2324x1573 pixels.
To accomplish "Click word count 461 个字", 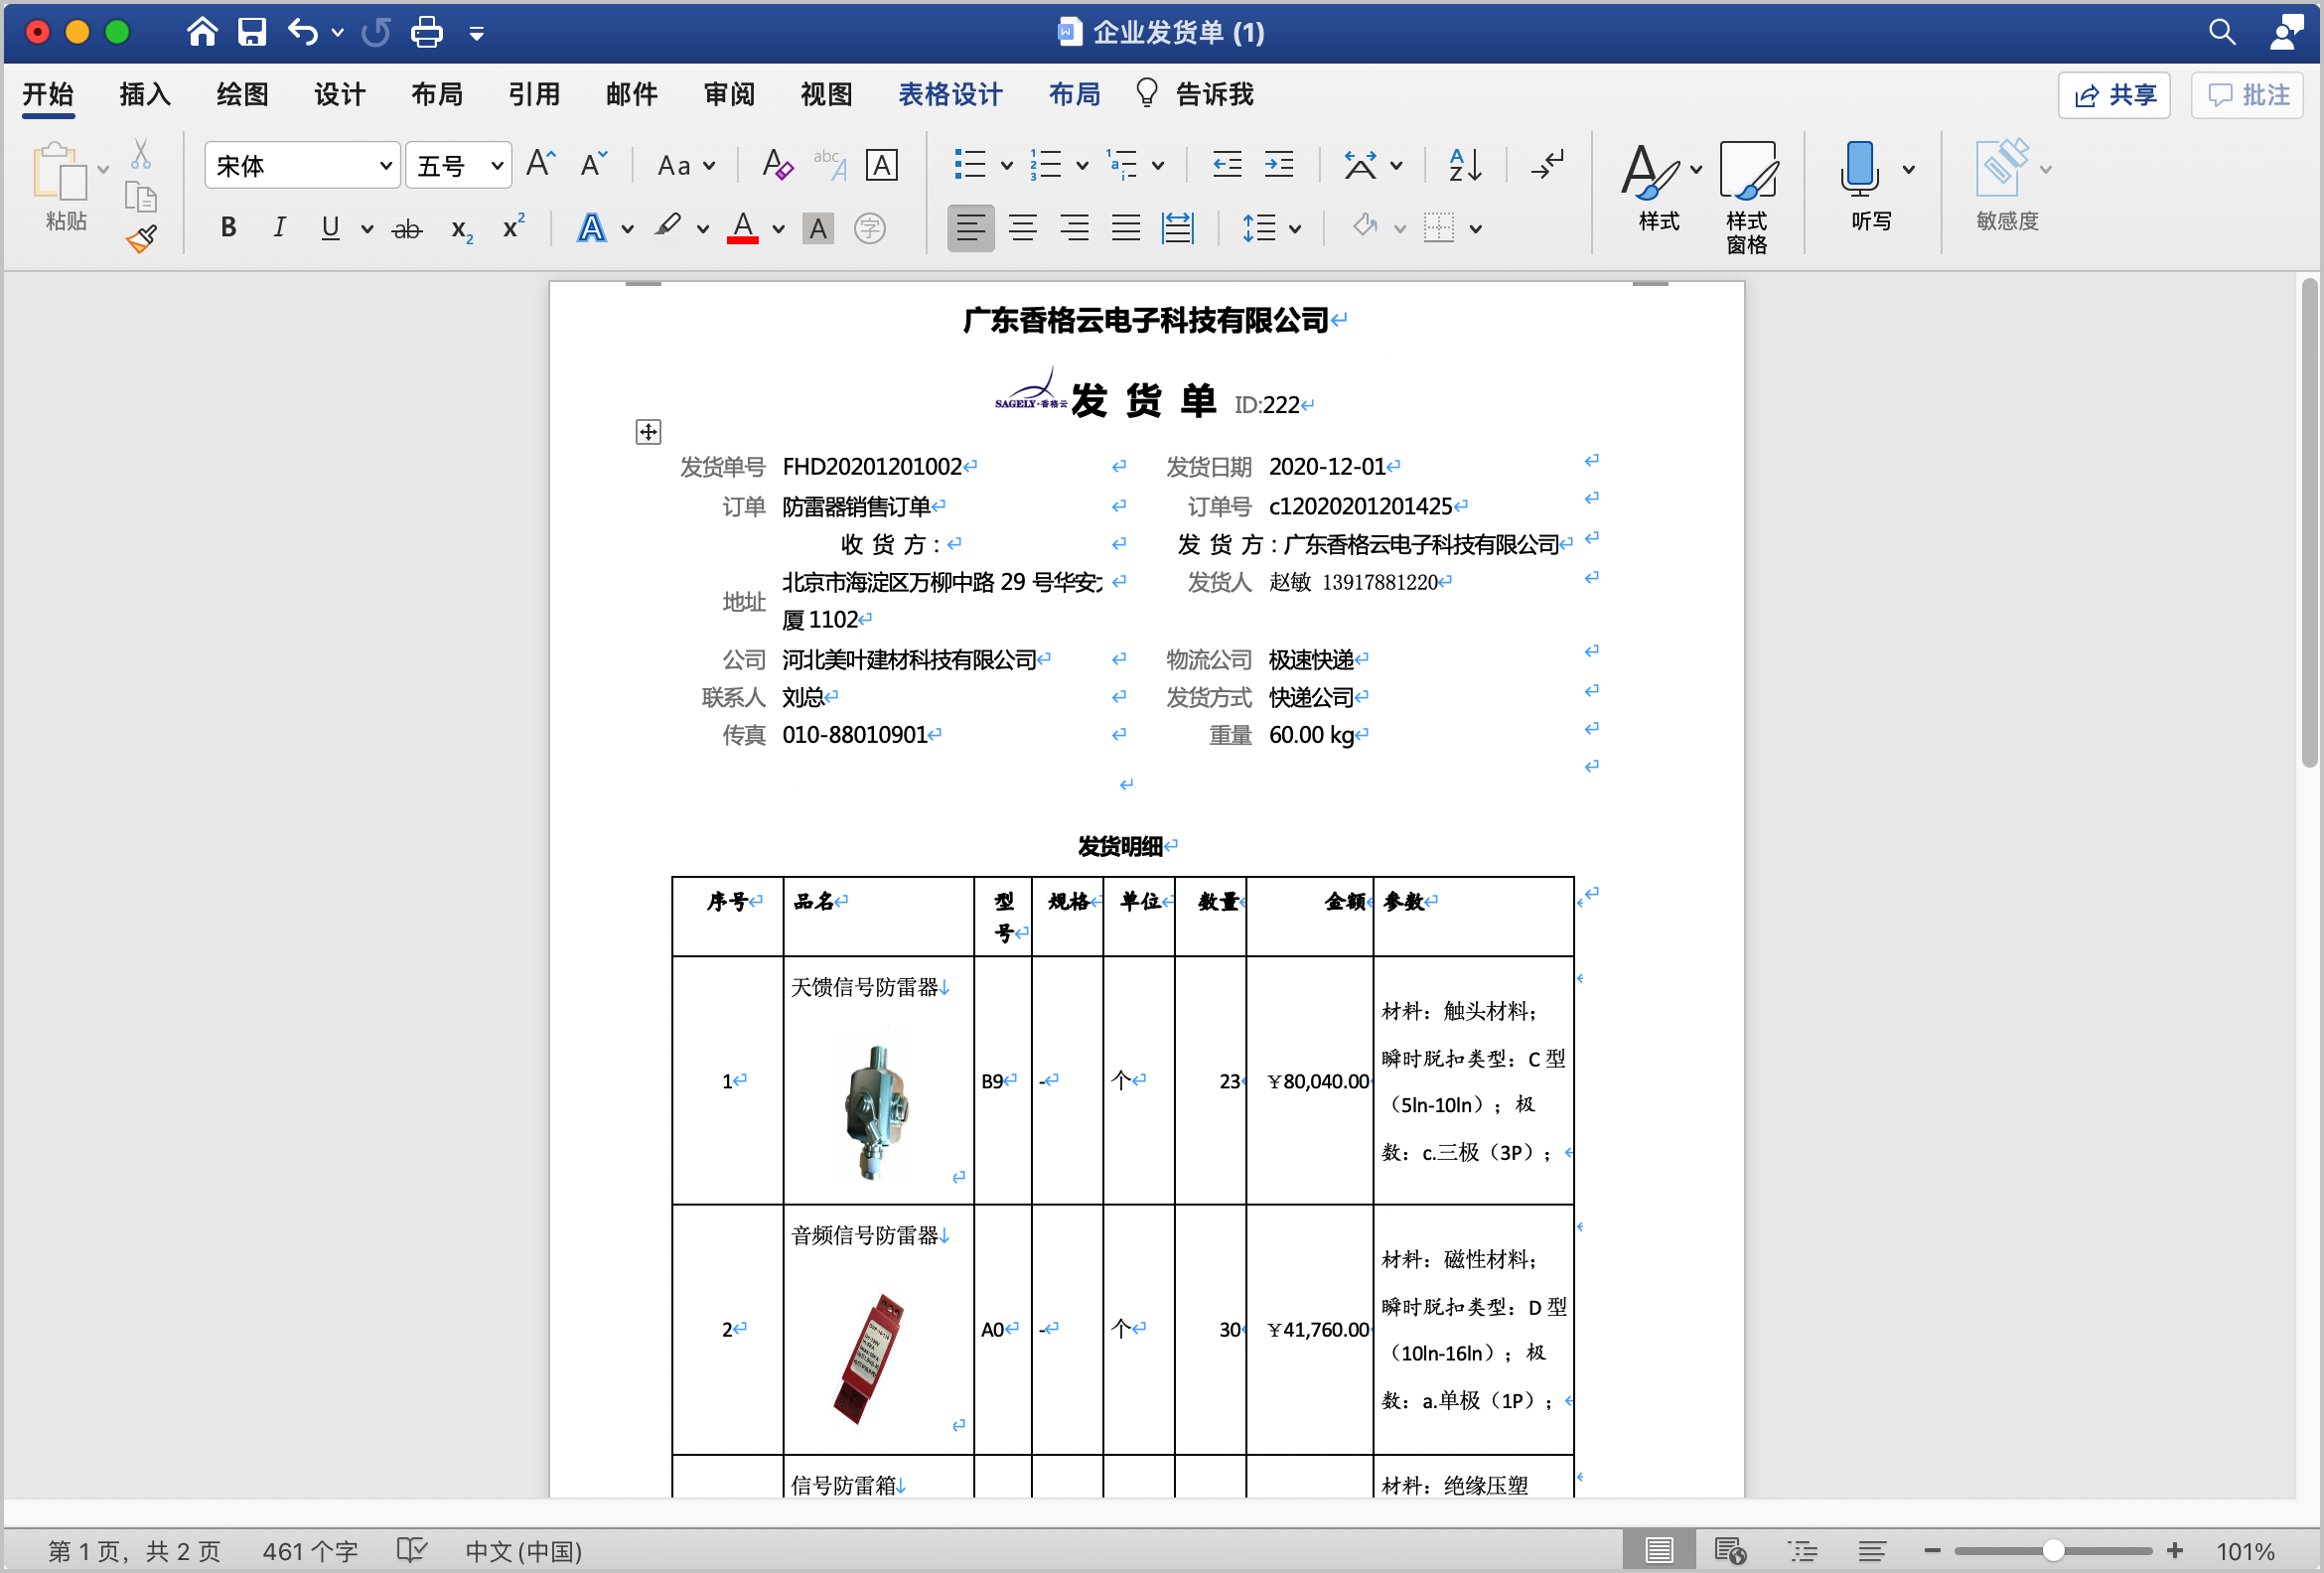I will (310, 1551).
